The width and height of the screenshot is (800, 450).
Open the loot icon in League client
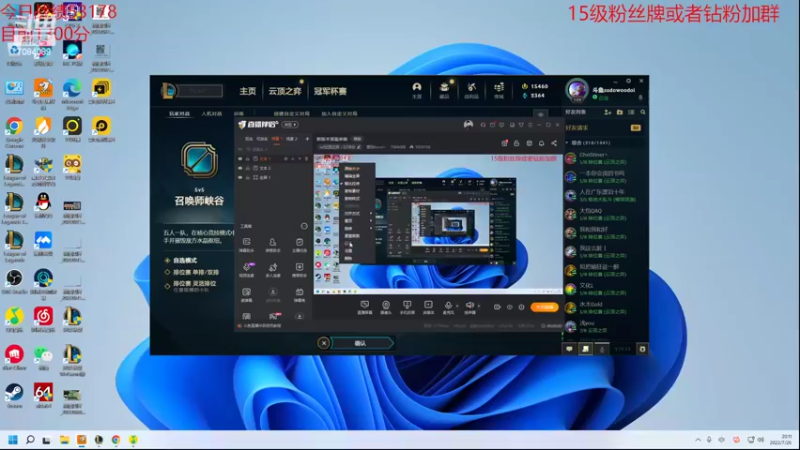point(471,88)
